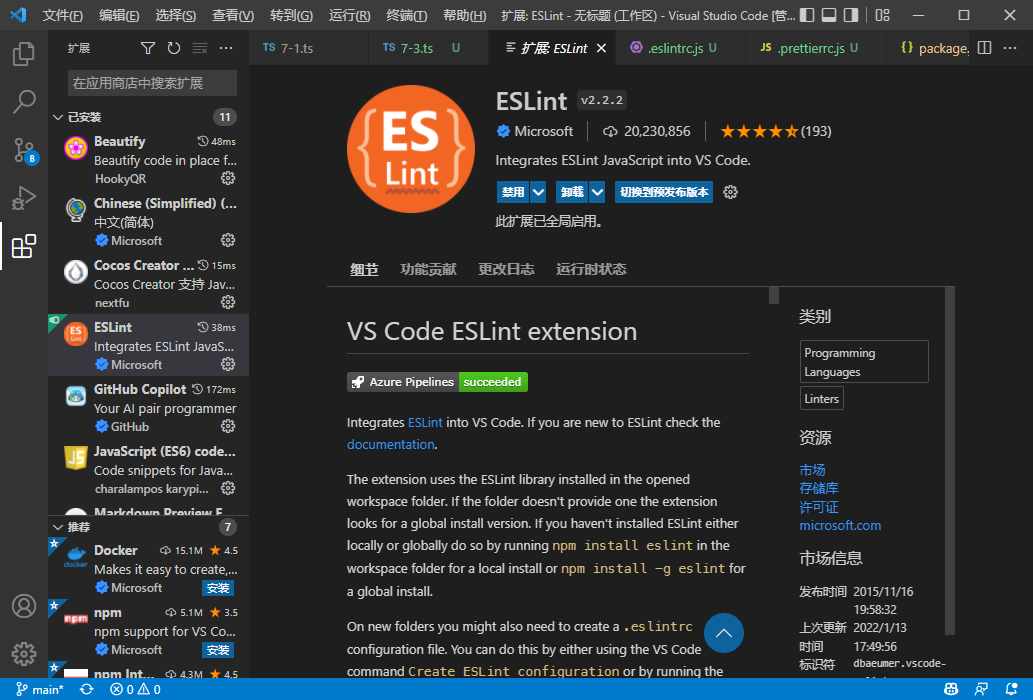Clear extensions search results icon
1033x700 pixels.
200,48
